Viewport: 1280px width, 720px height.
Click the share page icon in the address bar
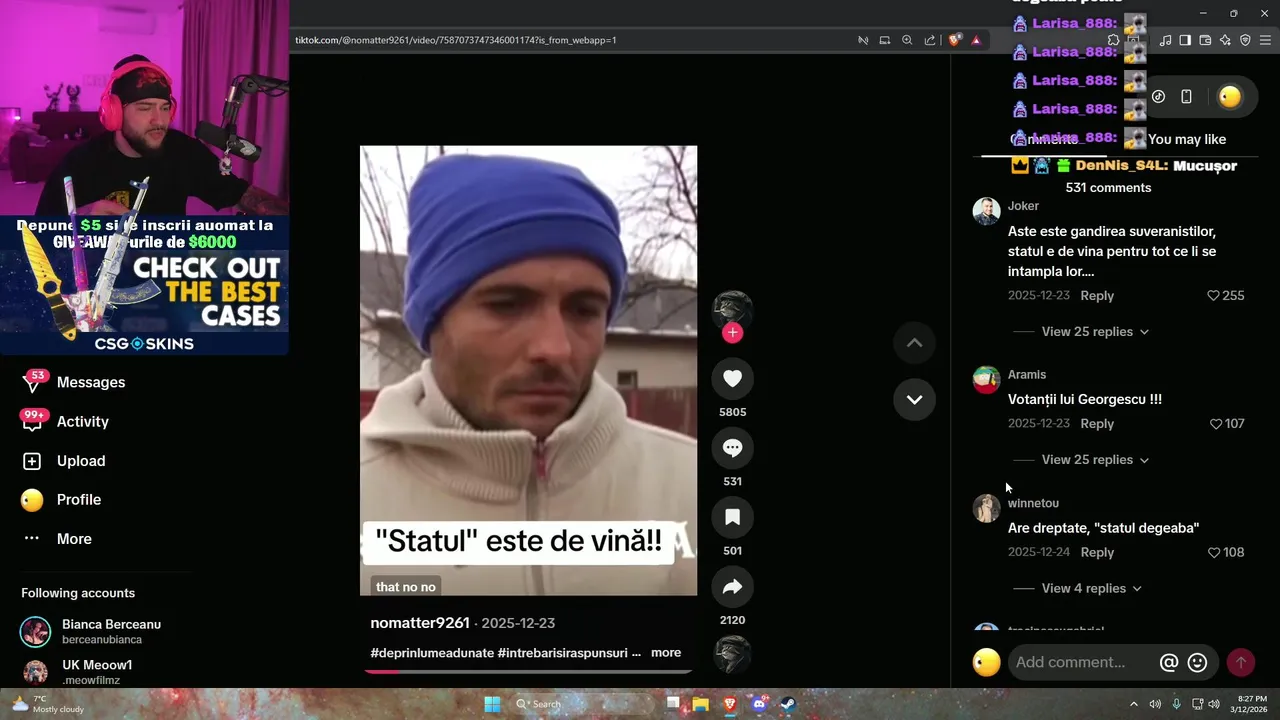pyautogui.click(x=930, y=40)
